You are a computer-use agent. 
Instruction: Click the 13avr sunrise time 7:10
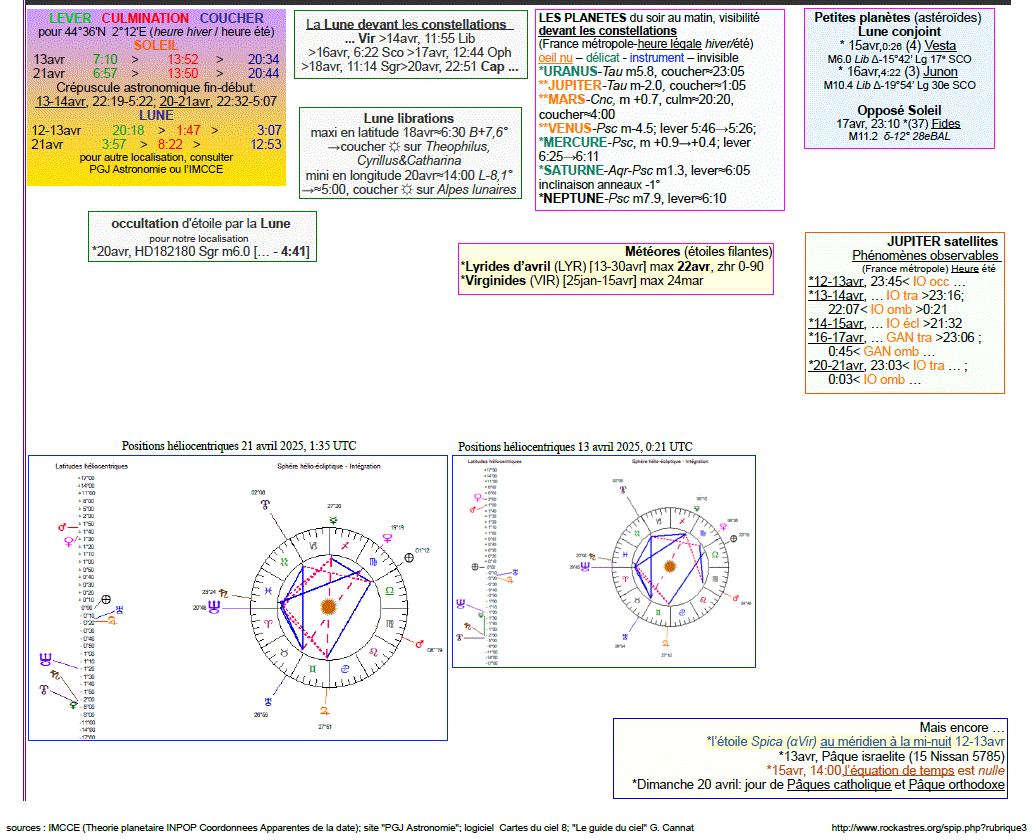tap(105, 59)
